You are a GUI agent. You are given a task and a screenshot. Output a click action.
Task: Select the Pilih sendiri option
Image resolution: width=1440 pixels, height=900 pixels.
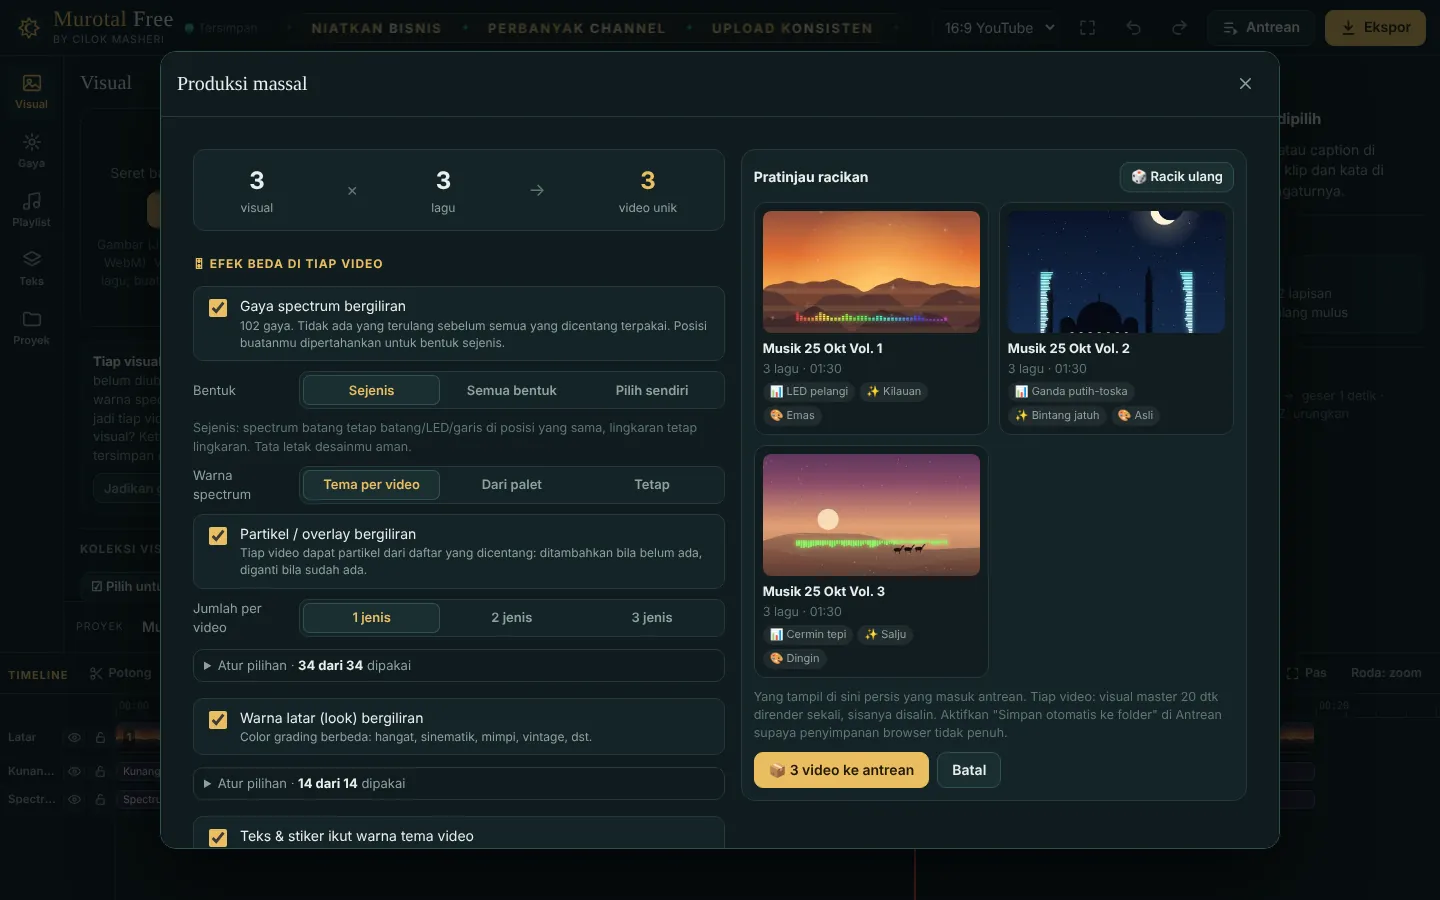[652, 391]
